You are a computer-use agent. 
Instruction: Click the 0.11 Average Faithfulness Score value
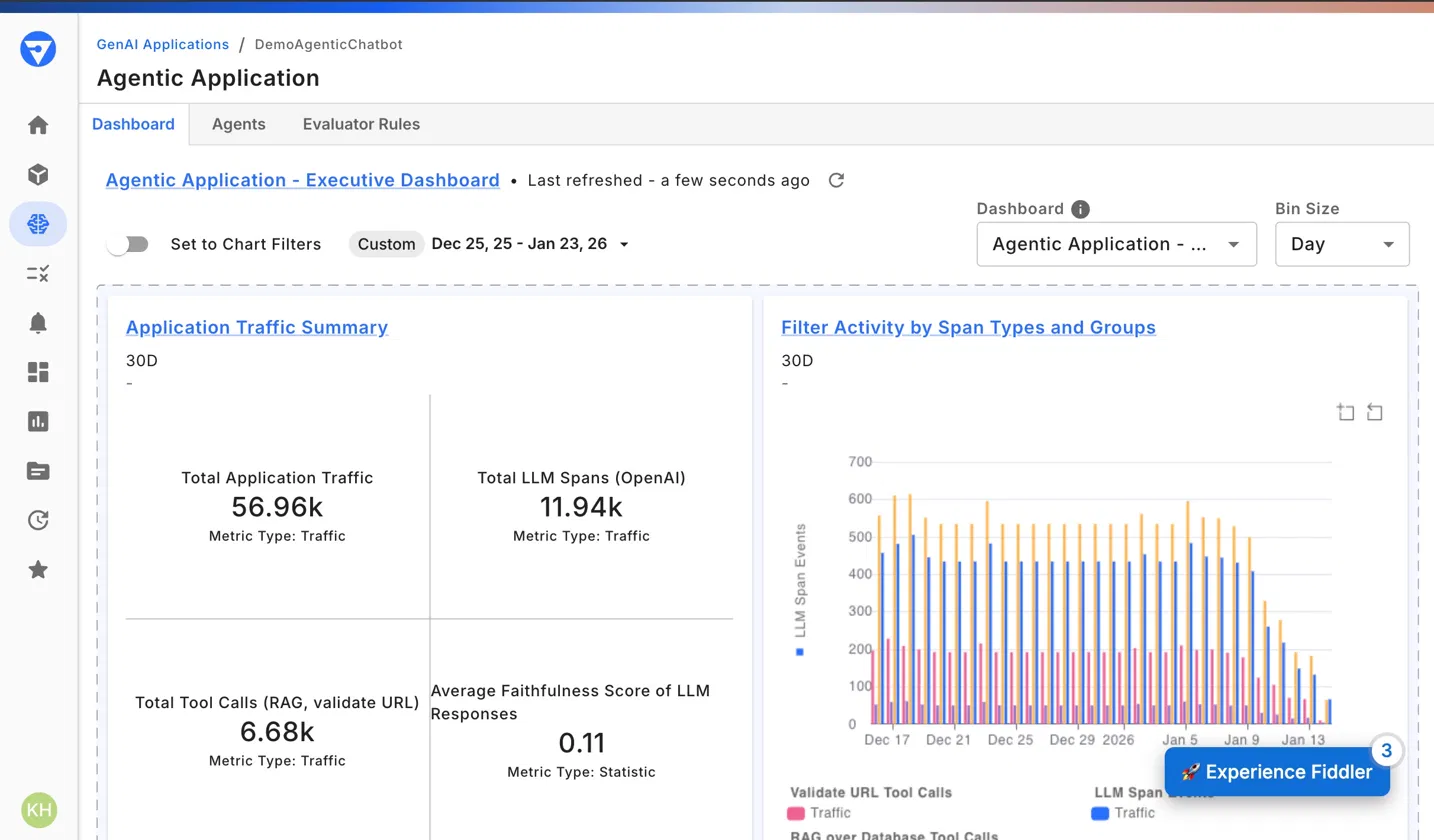pyautogui.click(x=581, y=743)
